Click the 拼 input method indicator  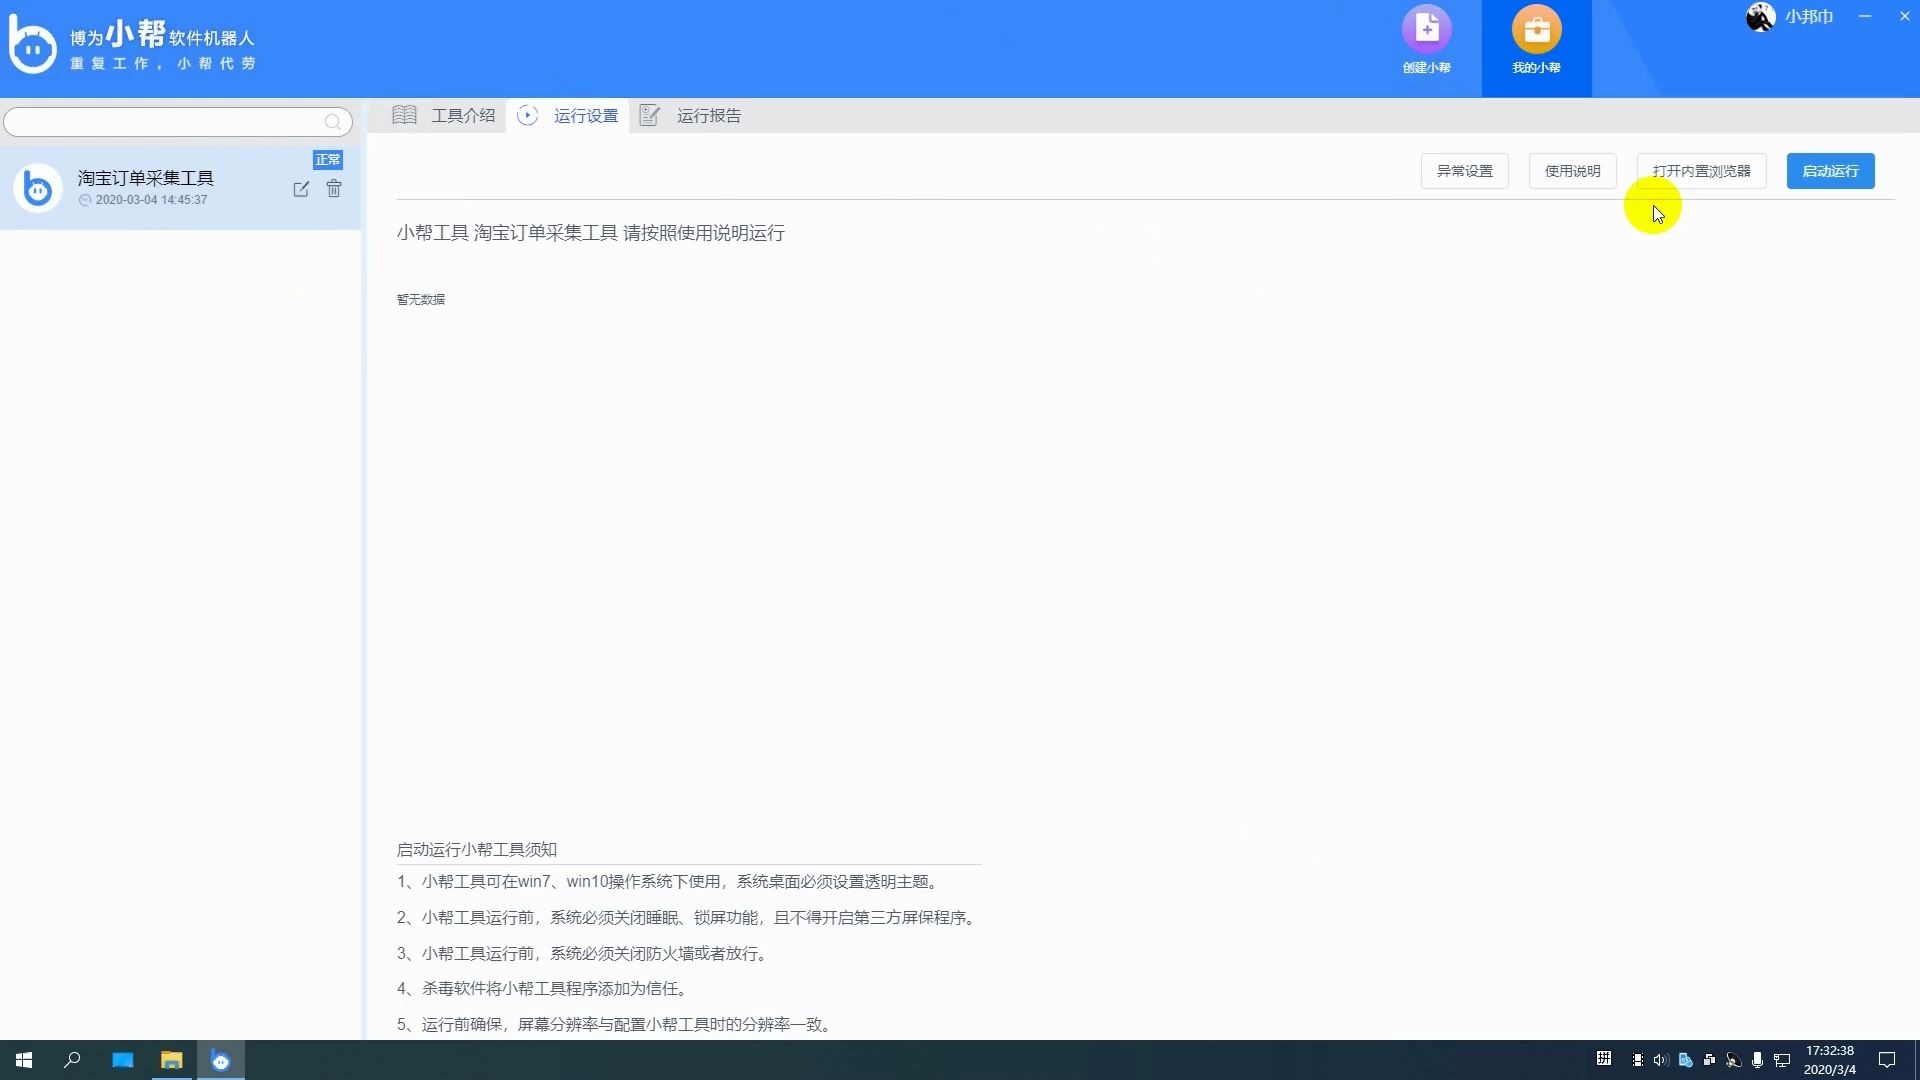[1604, 1059]
